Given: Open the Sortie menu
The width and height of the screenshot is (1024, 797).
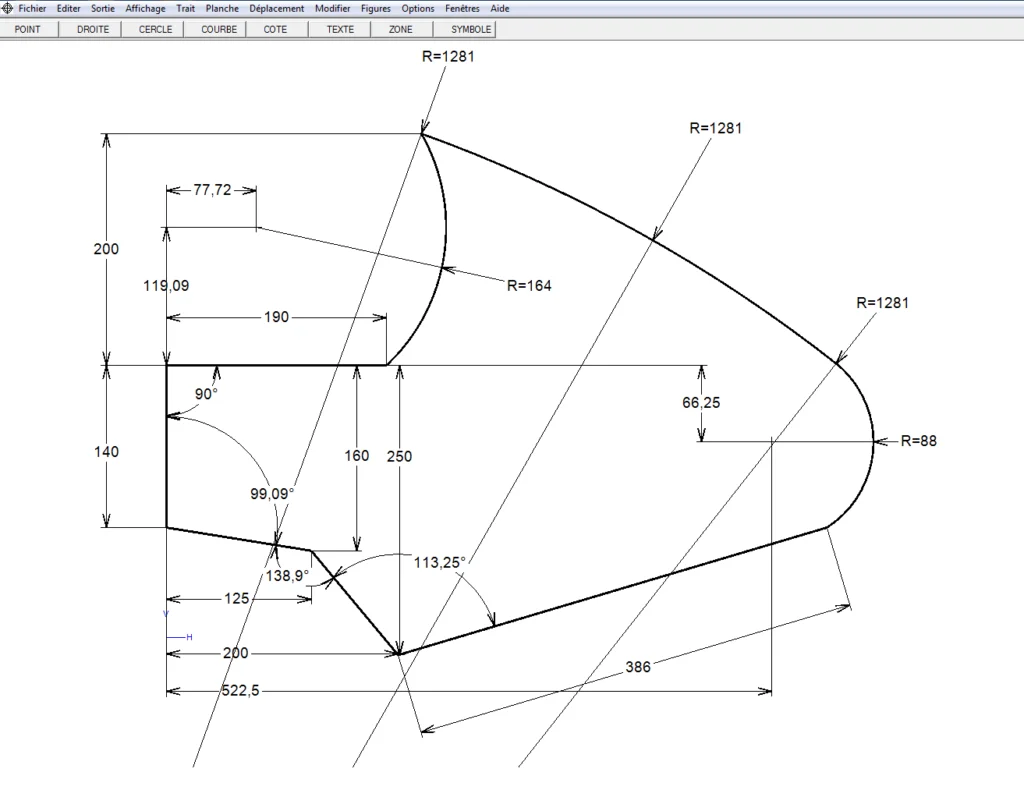Looking at the screenshot, I should pos(103,8).
